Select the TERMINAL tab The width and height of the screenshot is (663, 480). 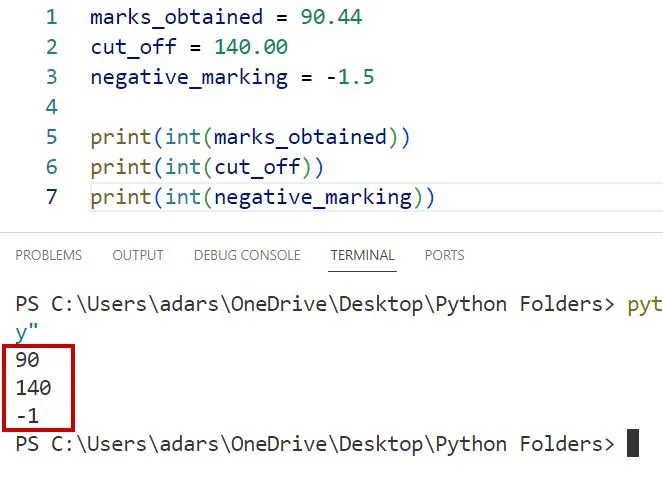click(x=362, y=255)
